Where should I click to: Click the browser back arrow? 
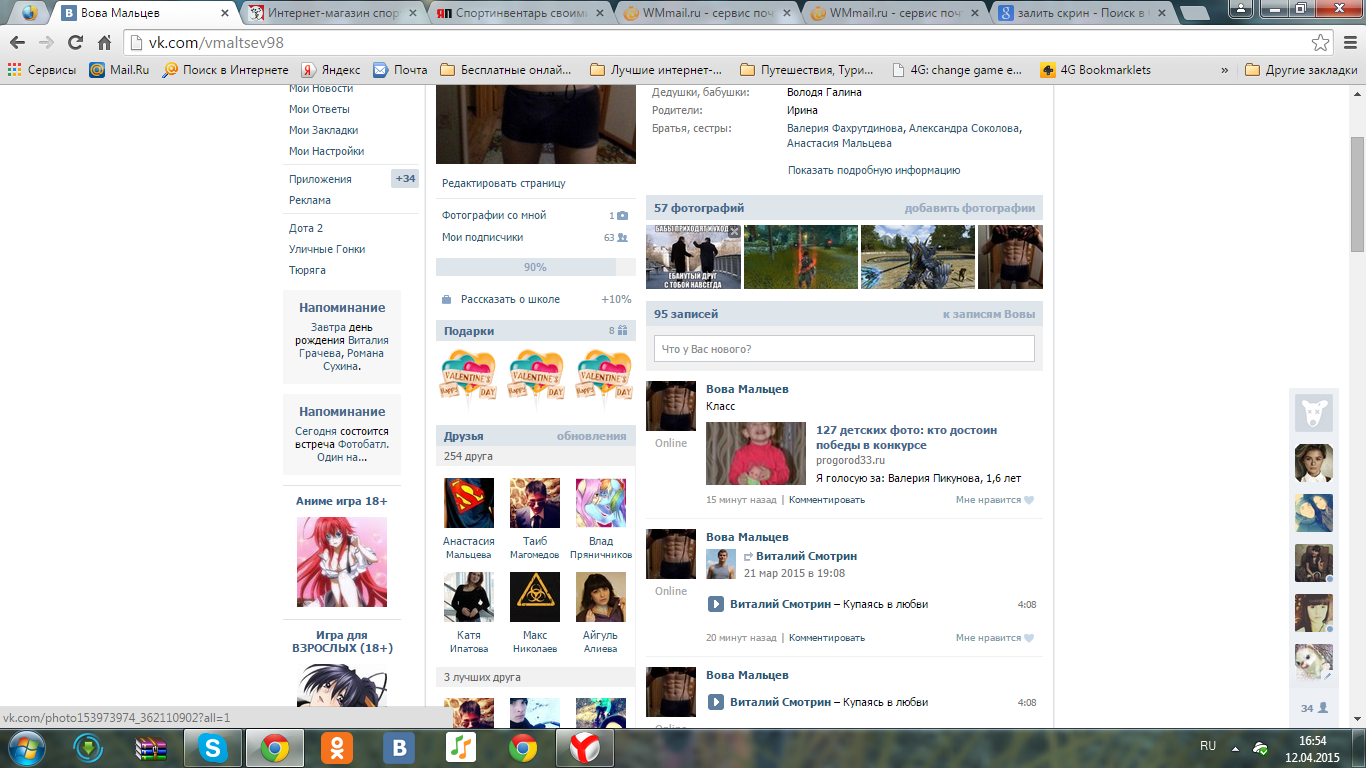pos(17,43)
